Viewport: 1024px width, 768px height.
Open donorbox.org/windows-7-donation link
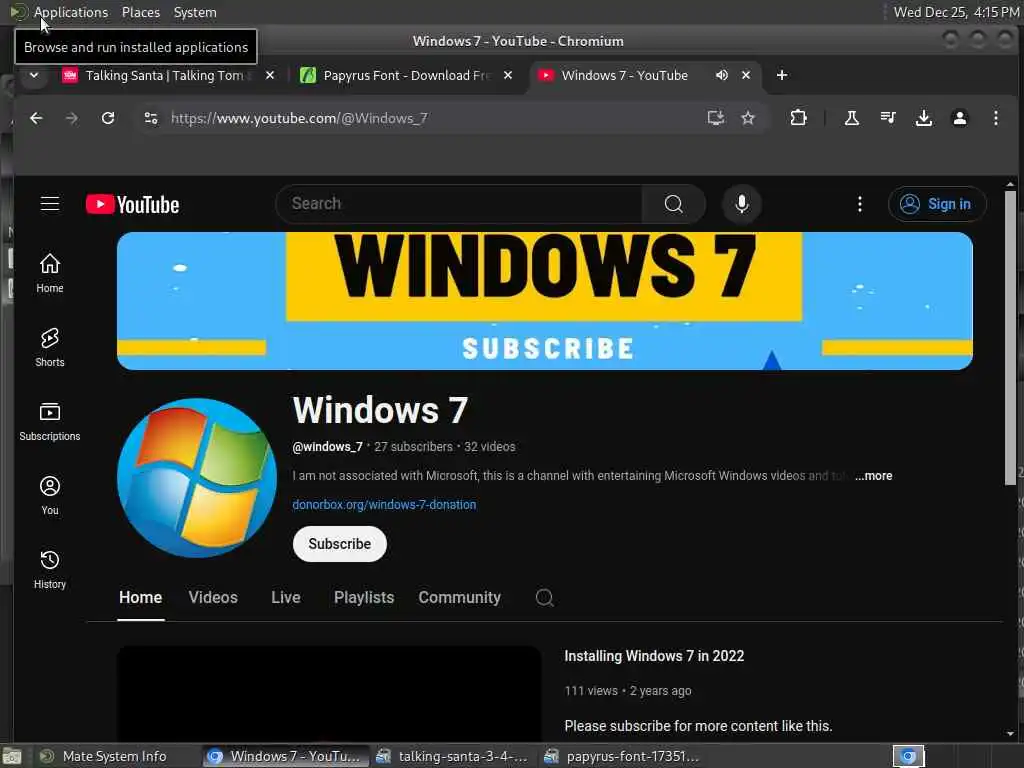384,505
